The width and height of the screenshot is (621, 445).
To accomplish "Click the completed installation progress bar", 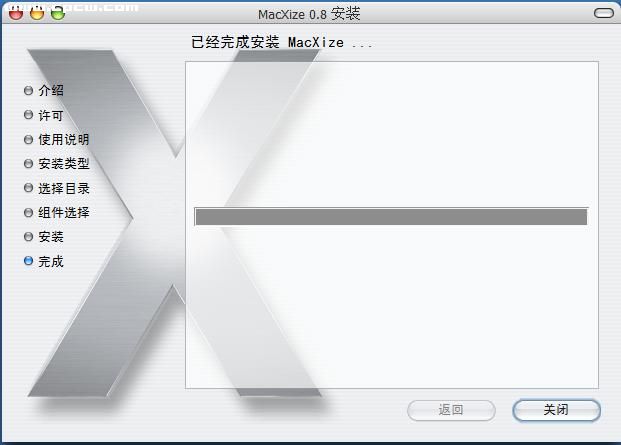I will point(391,217).
